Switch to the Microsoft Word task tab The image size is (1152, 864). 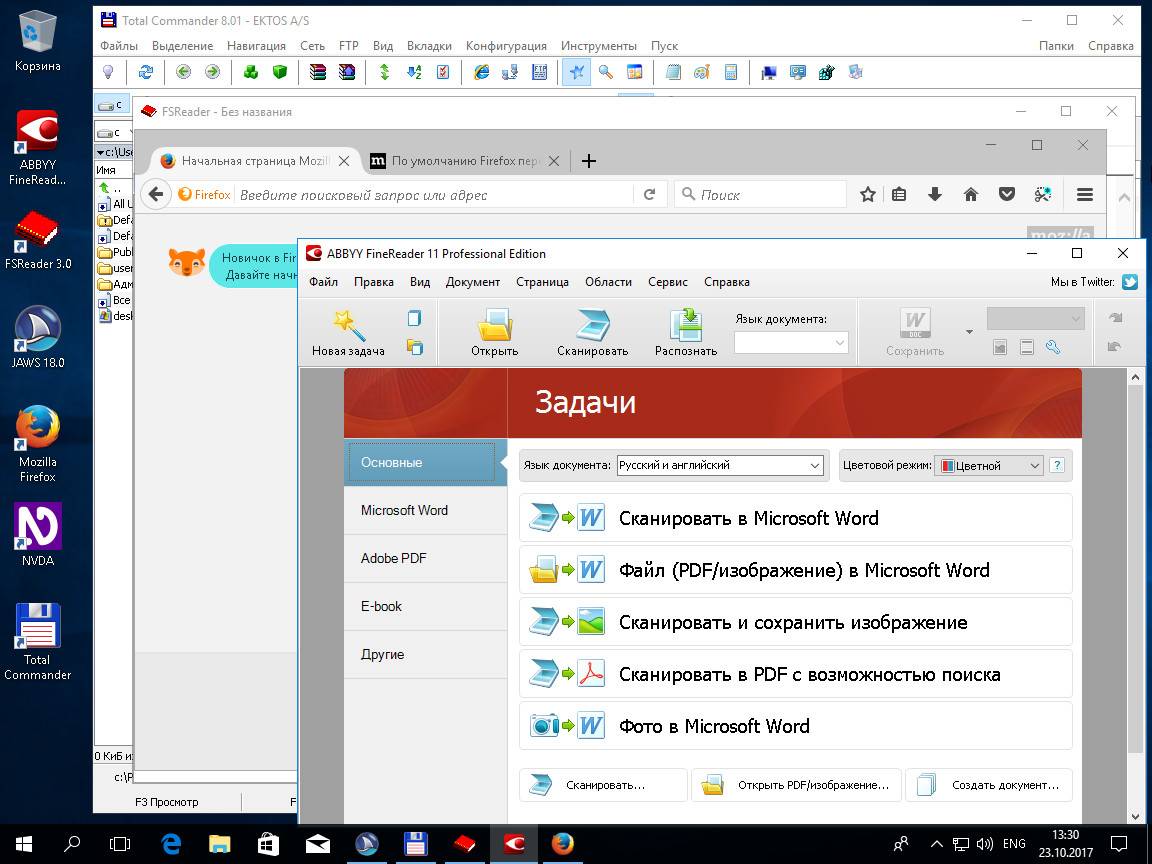point(425,510)
